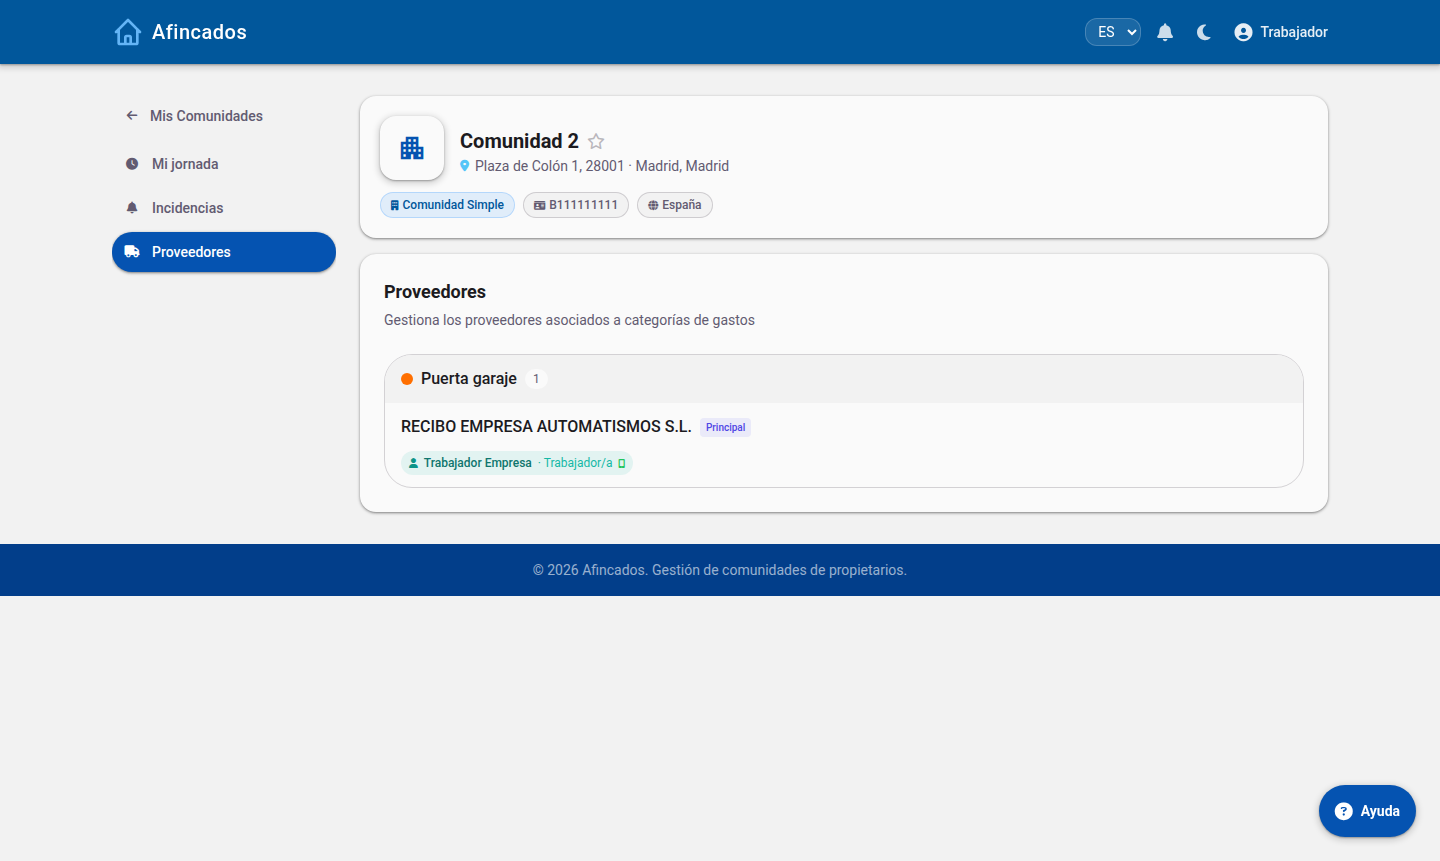Click the Plaza de Colón address text
Image resolution: width=1440 pixels, height=861 pixels.
[602, 166]
